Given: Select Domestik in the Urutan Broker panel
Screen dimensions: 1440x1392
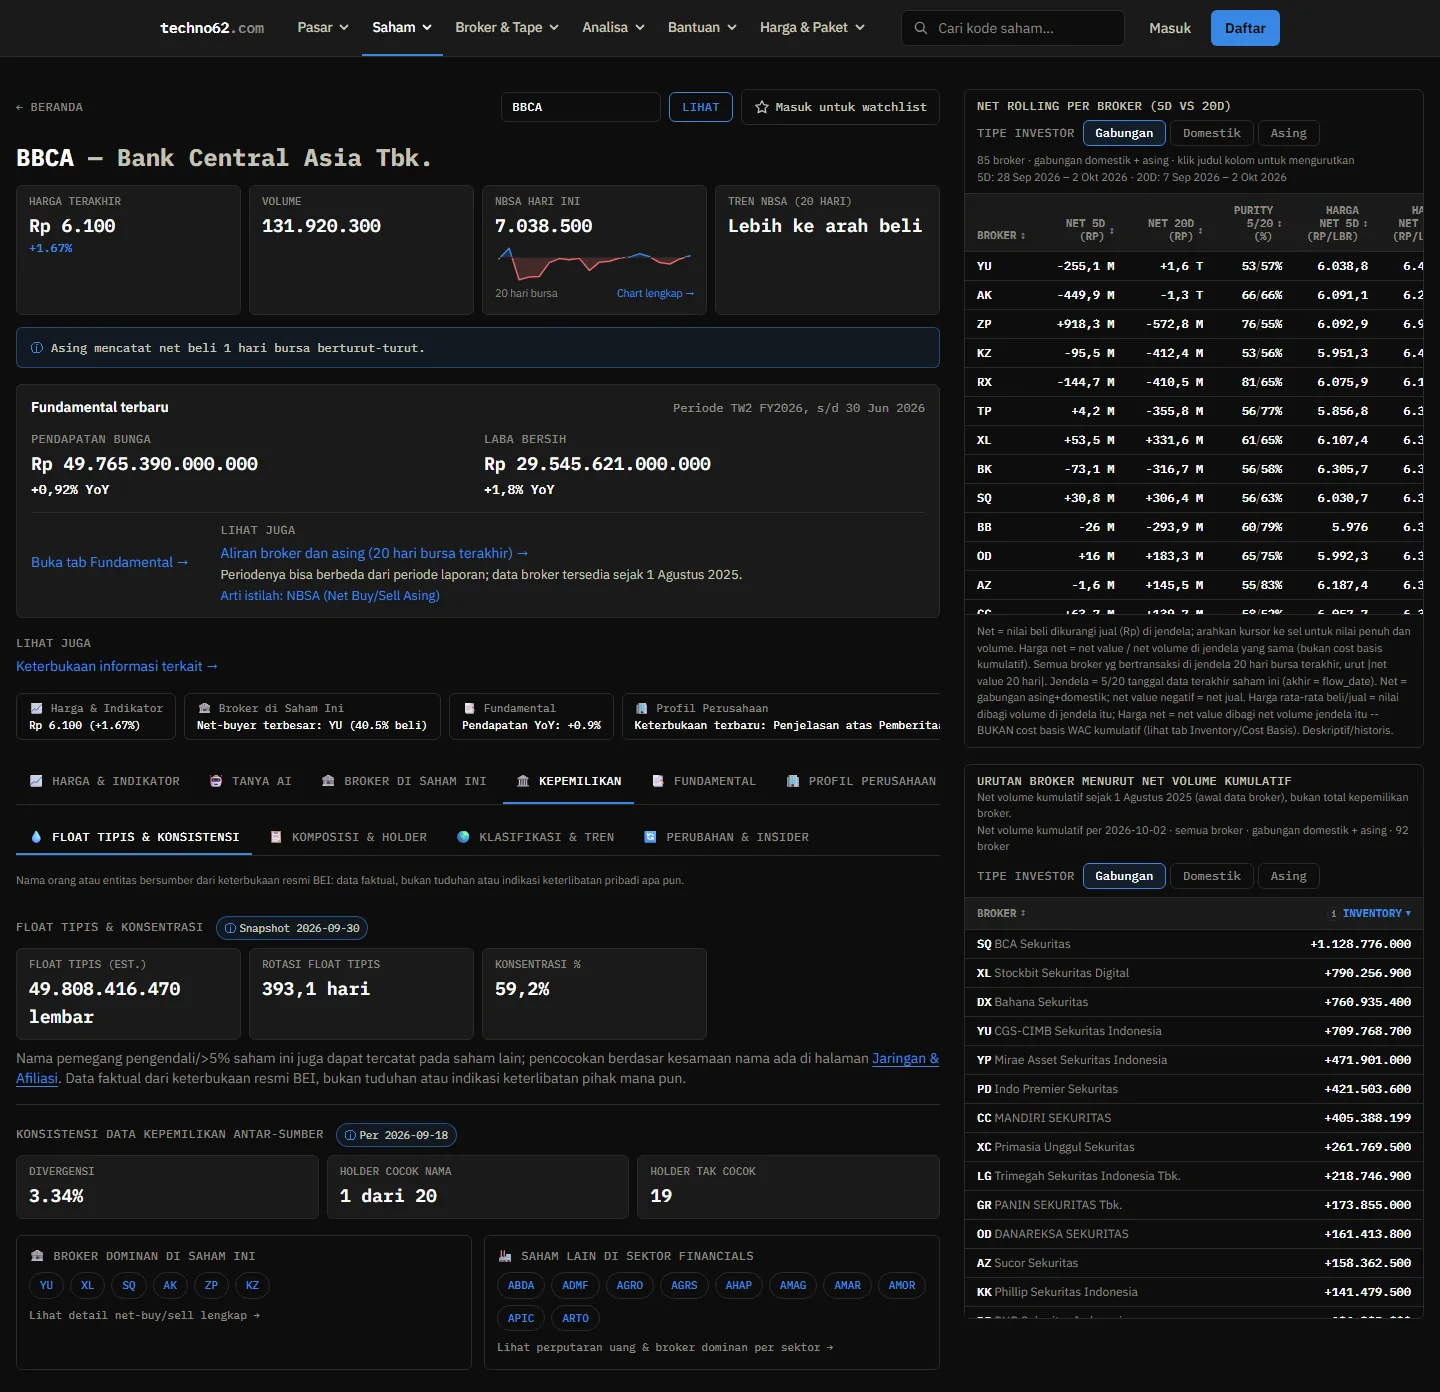Looking at the screenshot, I should [x=1211, y=876].
